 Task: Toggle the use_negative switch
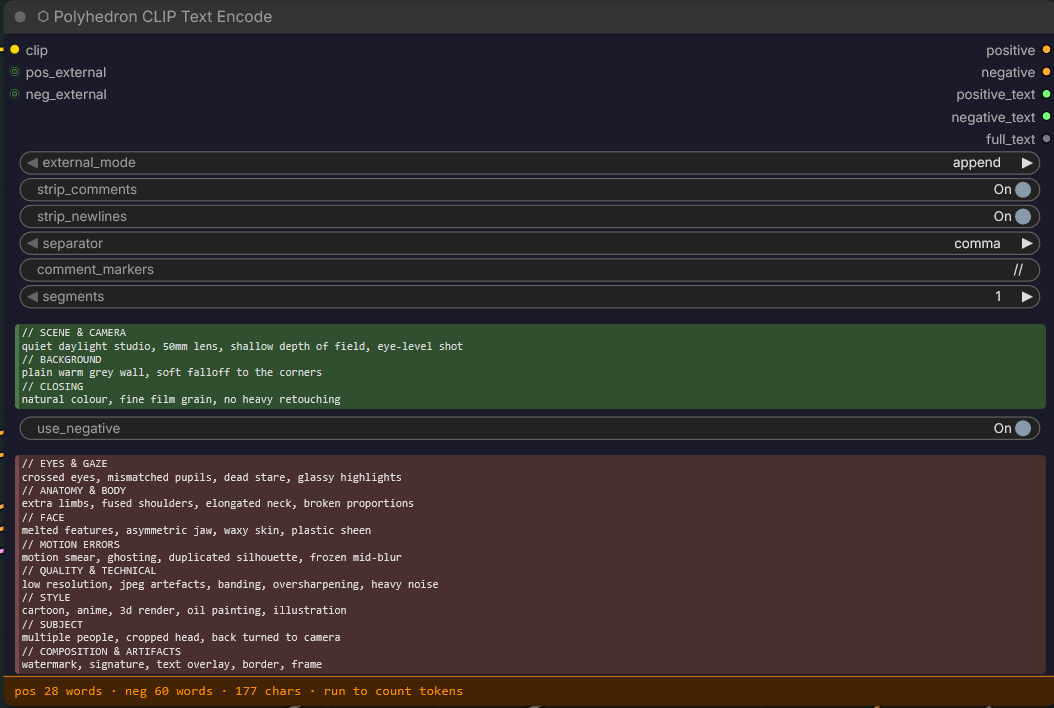click(x=1022, y=428)
